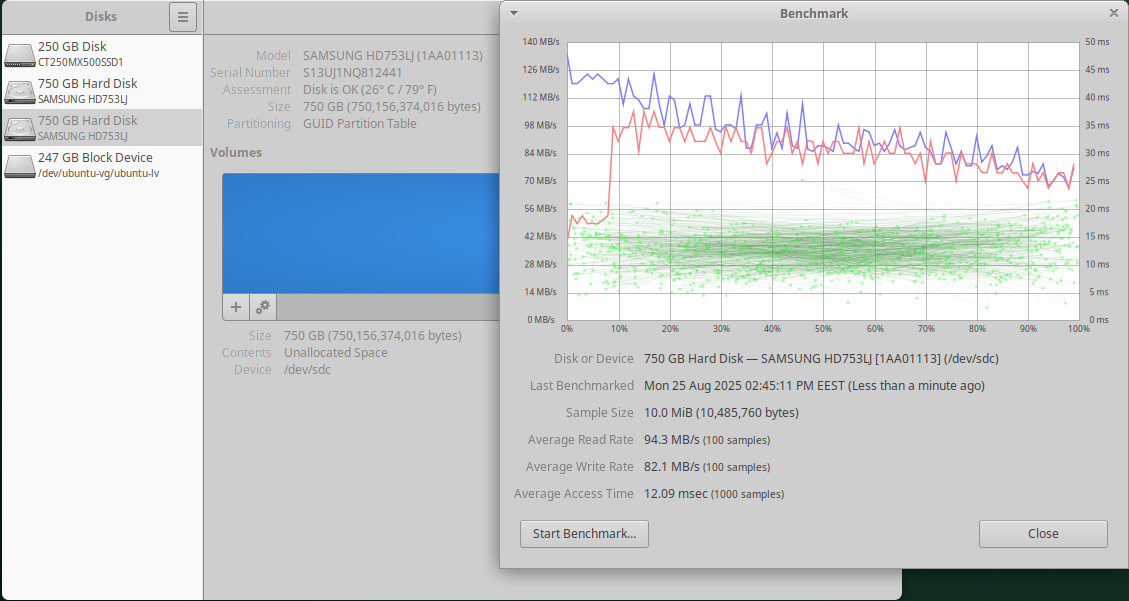Open the Disks application hamburger menu

(183, 17)
